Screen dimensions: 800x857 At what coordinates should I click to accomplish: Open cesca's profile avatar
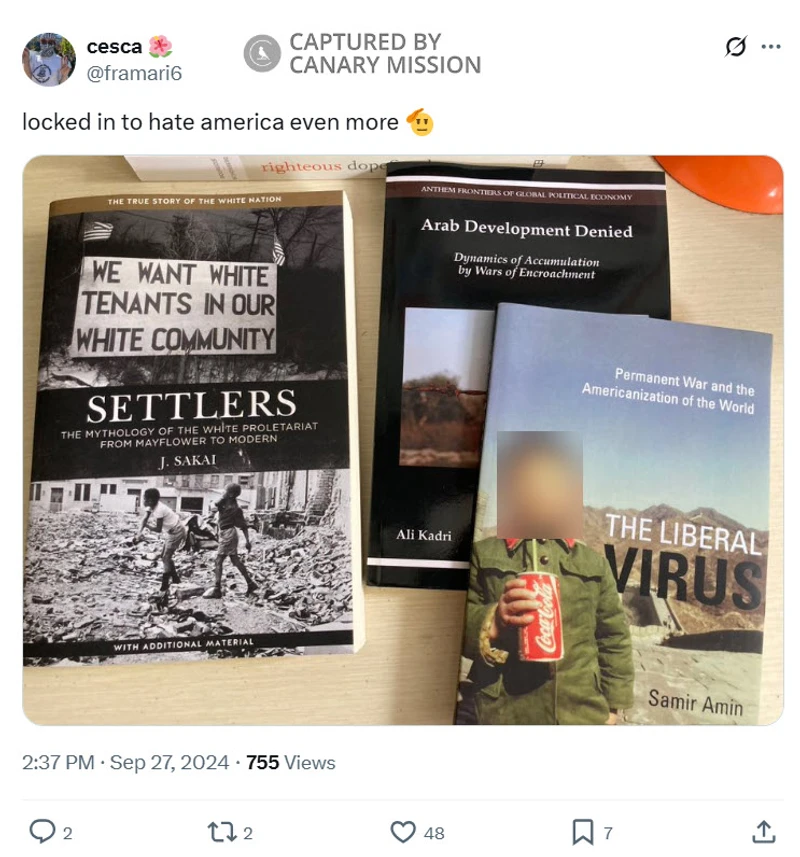[49, 59]
